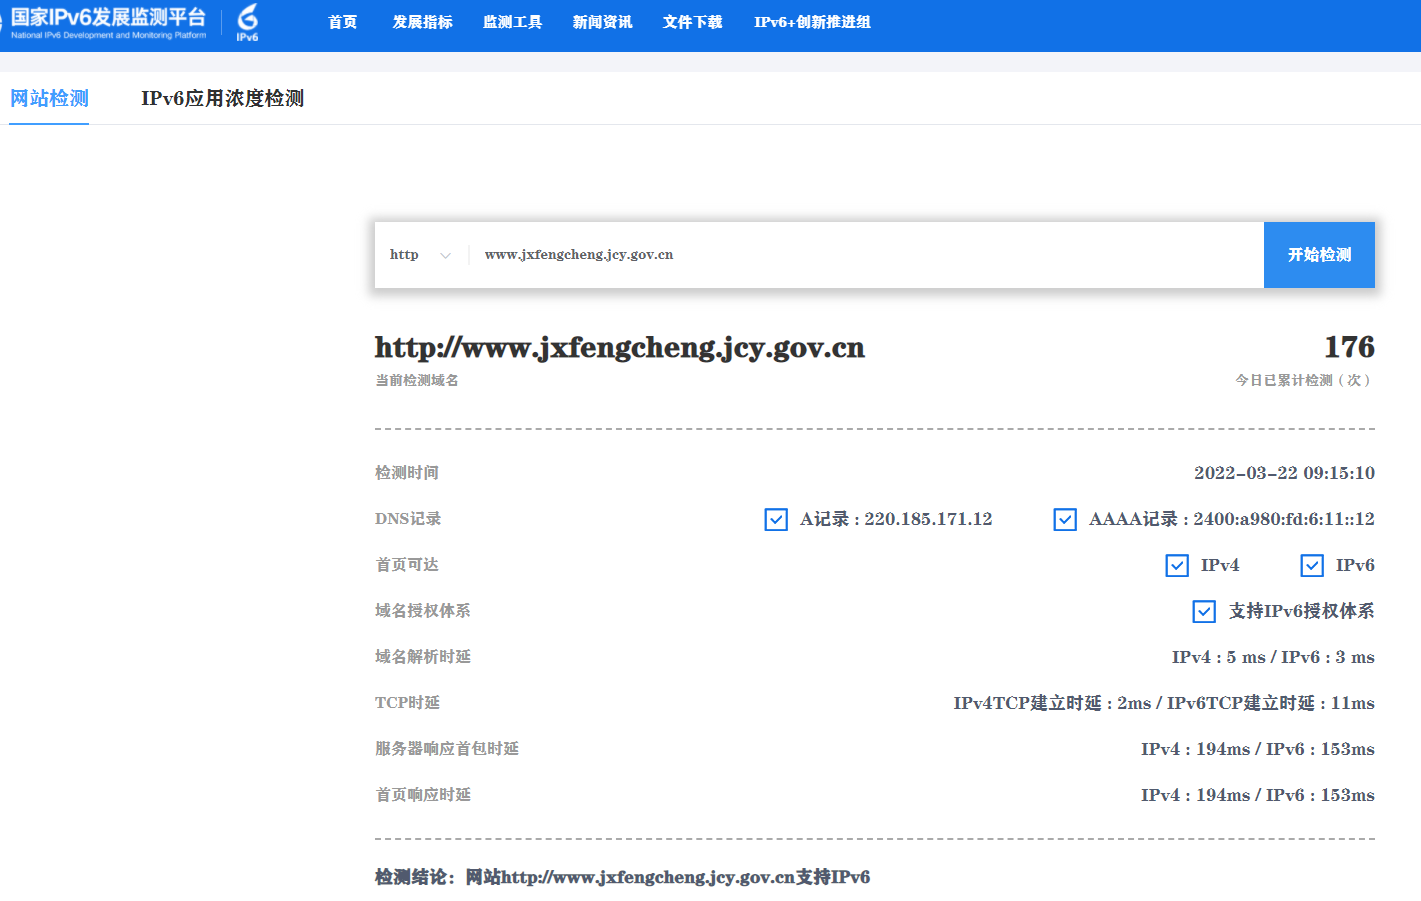1421x901 pixels.
Task: Click the daily count 176
Action: click(1349, 347)
